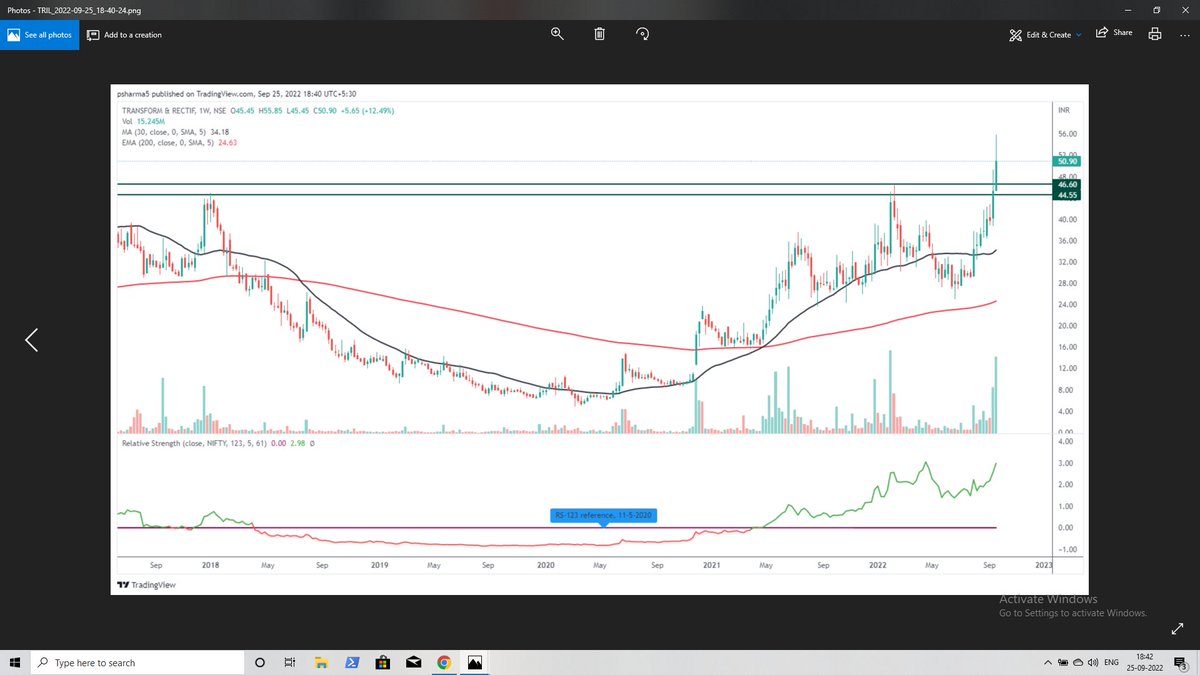Open File Explorer from the taskbar
1200x675 pixels.
pos(320,661)
